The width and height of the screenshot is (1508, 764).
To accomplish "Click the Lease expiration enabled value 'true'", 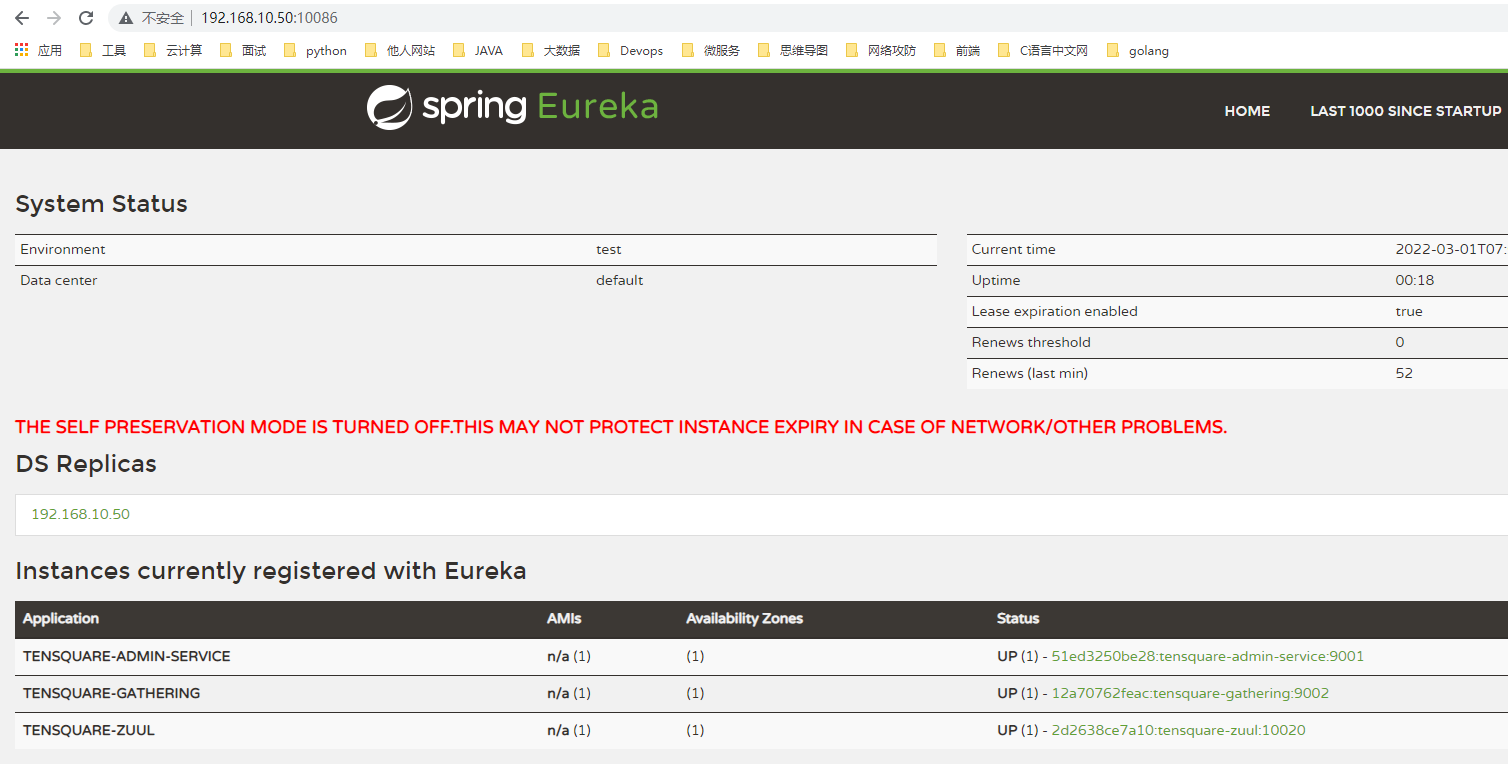I will point(1409,311).
